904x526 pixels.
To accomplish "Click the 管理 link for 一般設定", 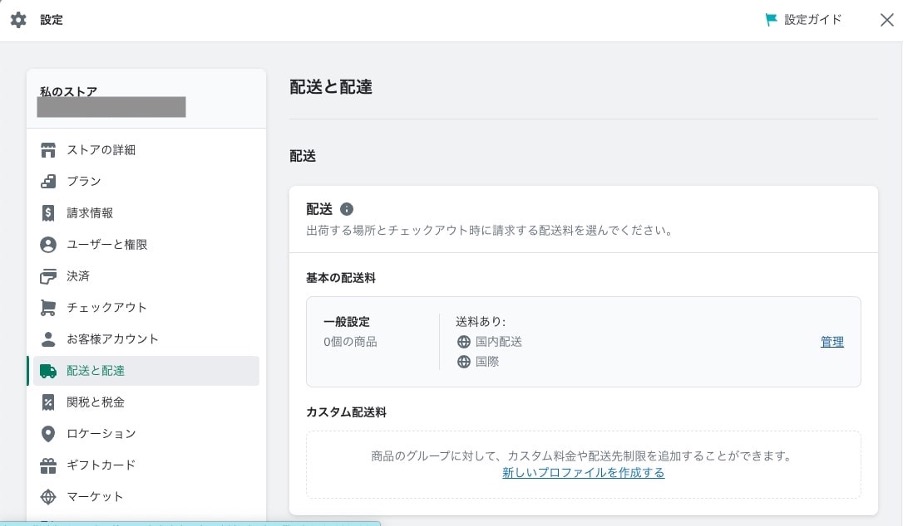I will 832,342.
